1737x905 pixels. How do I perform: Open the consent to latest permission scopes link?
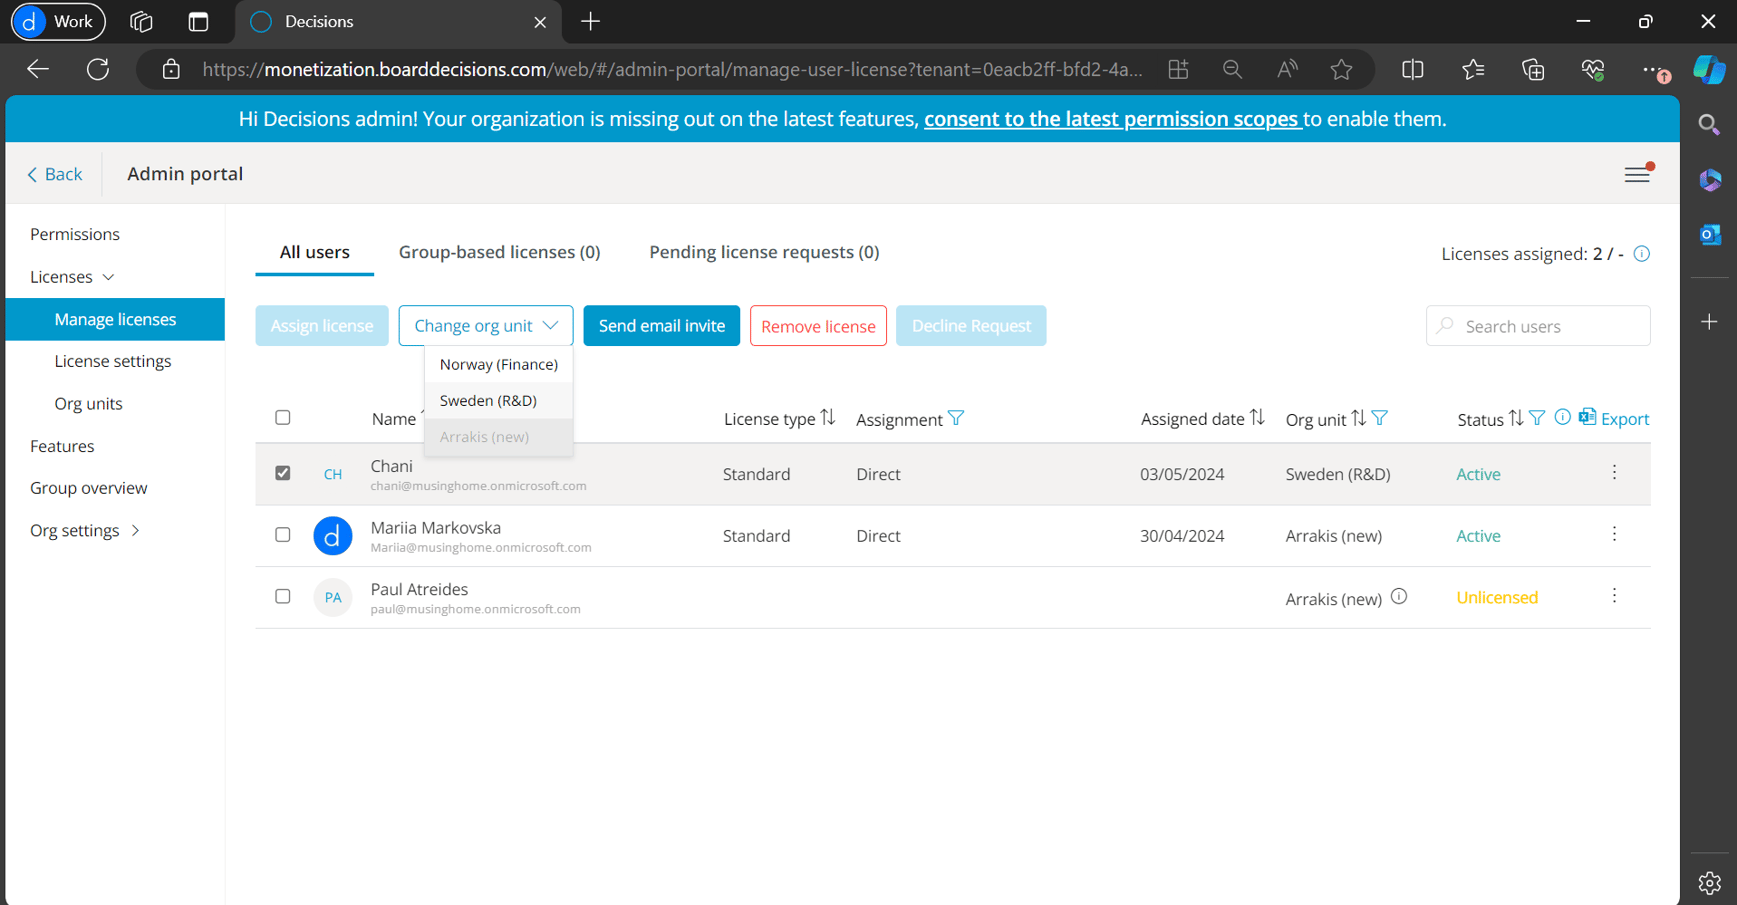coord(1111,119)
